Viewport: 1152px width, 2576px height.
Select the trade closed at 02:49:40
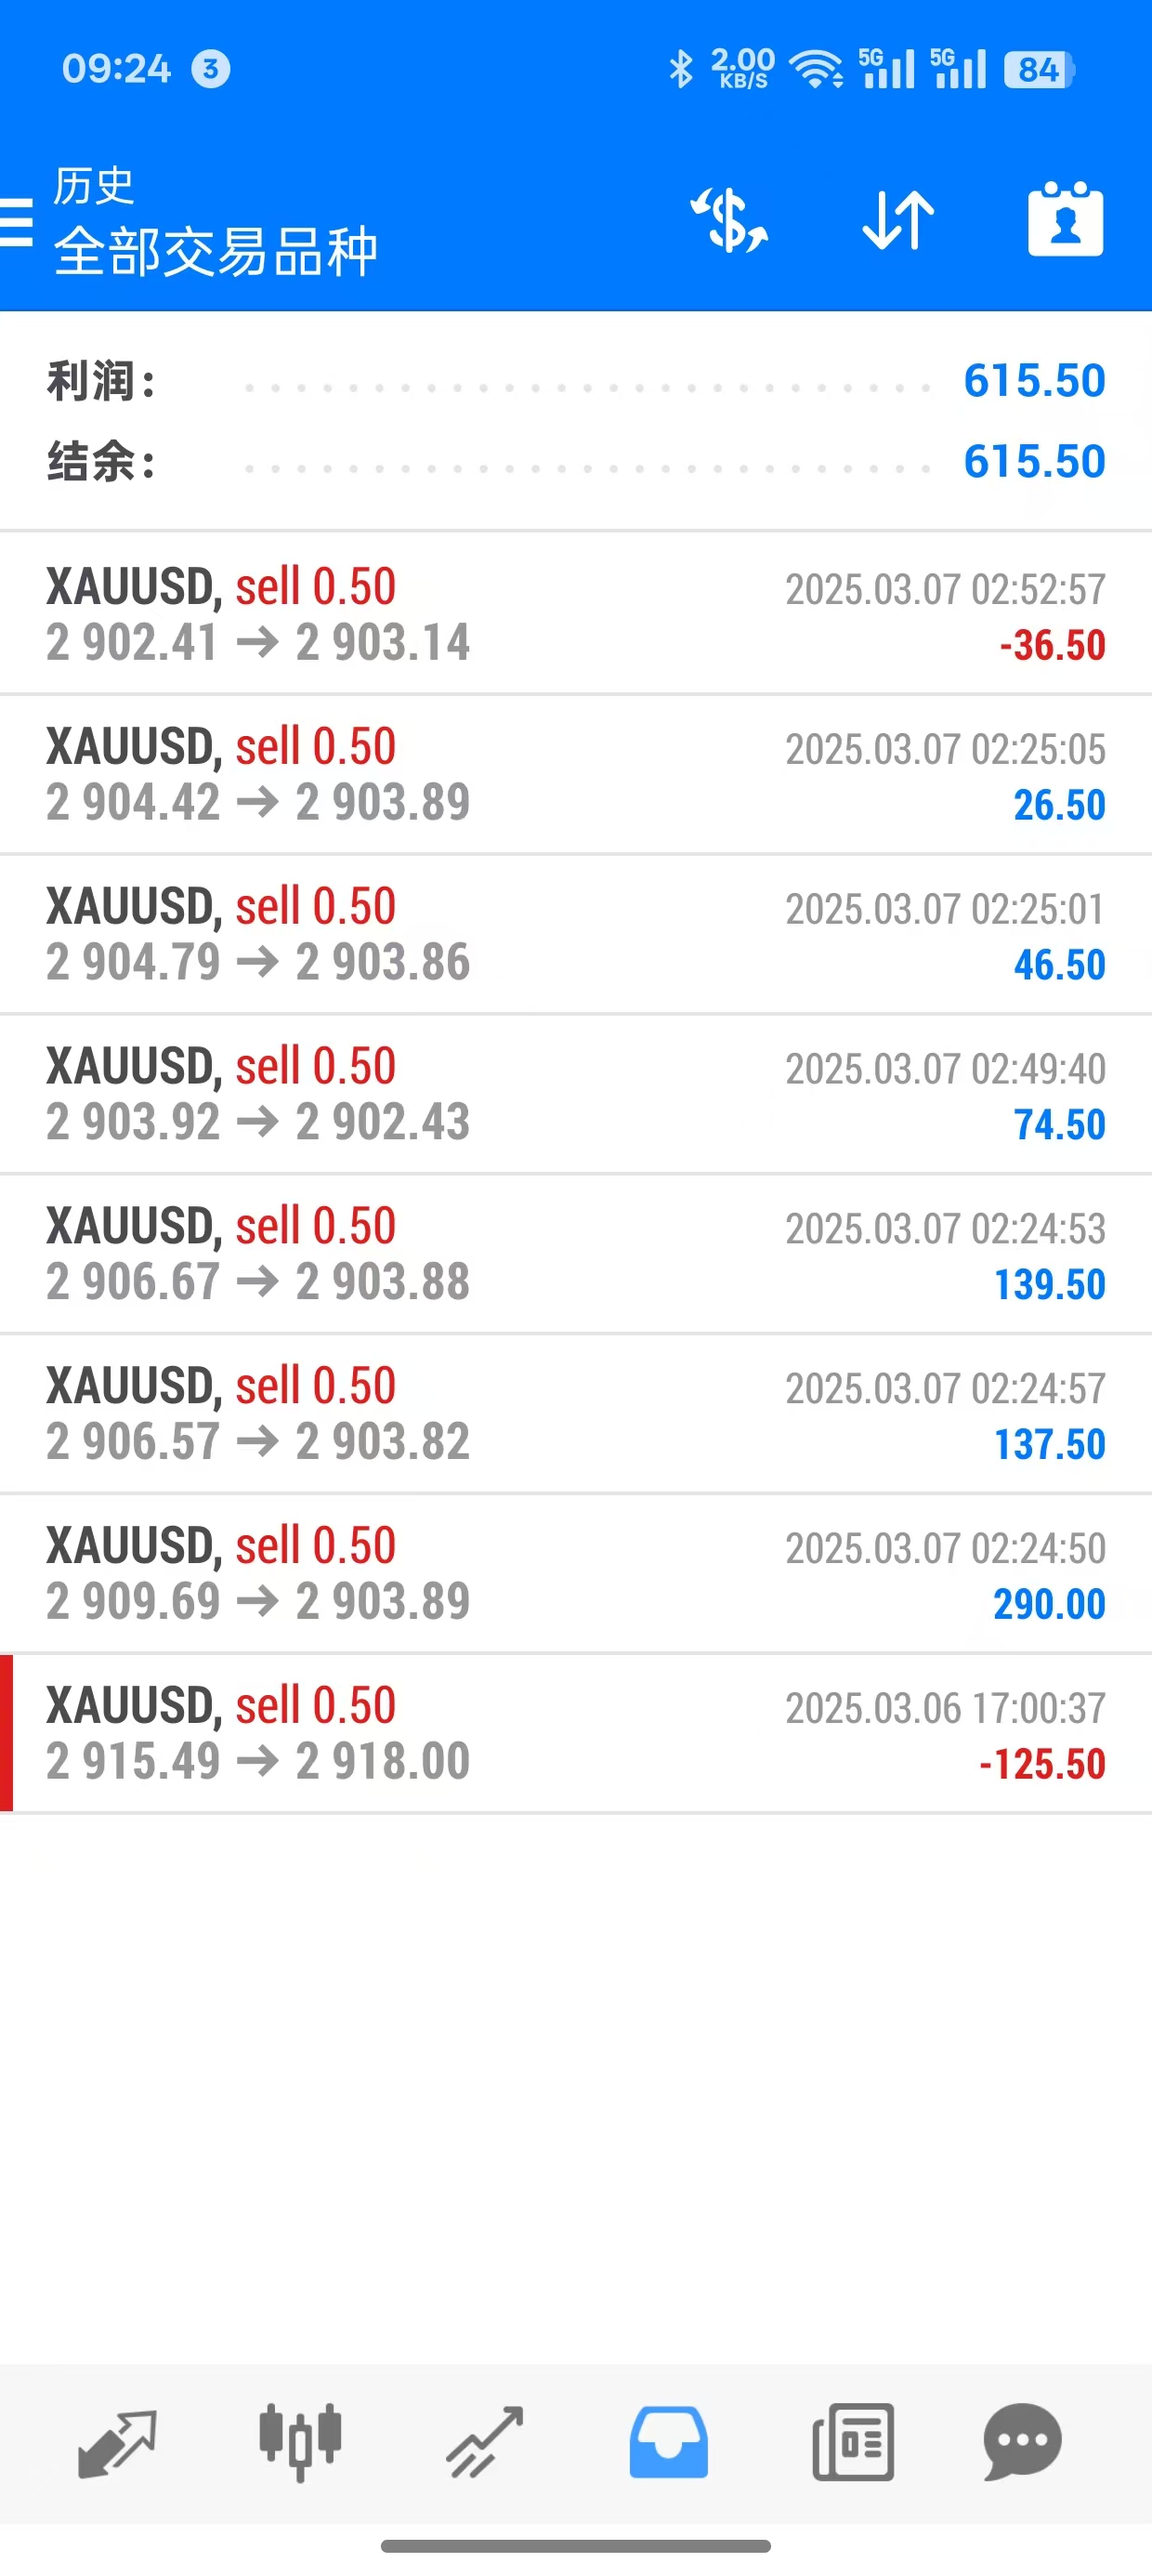tap(576, 1094)
